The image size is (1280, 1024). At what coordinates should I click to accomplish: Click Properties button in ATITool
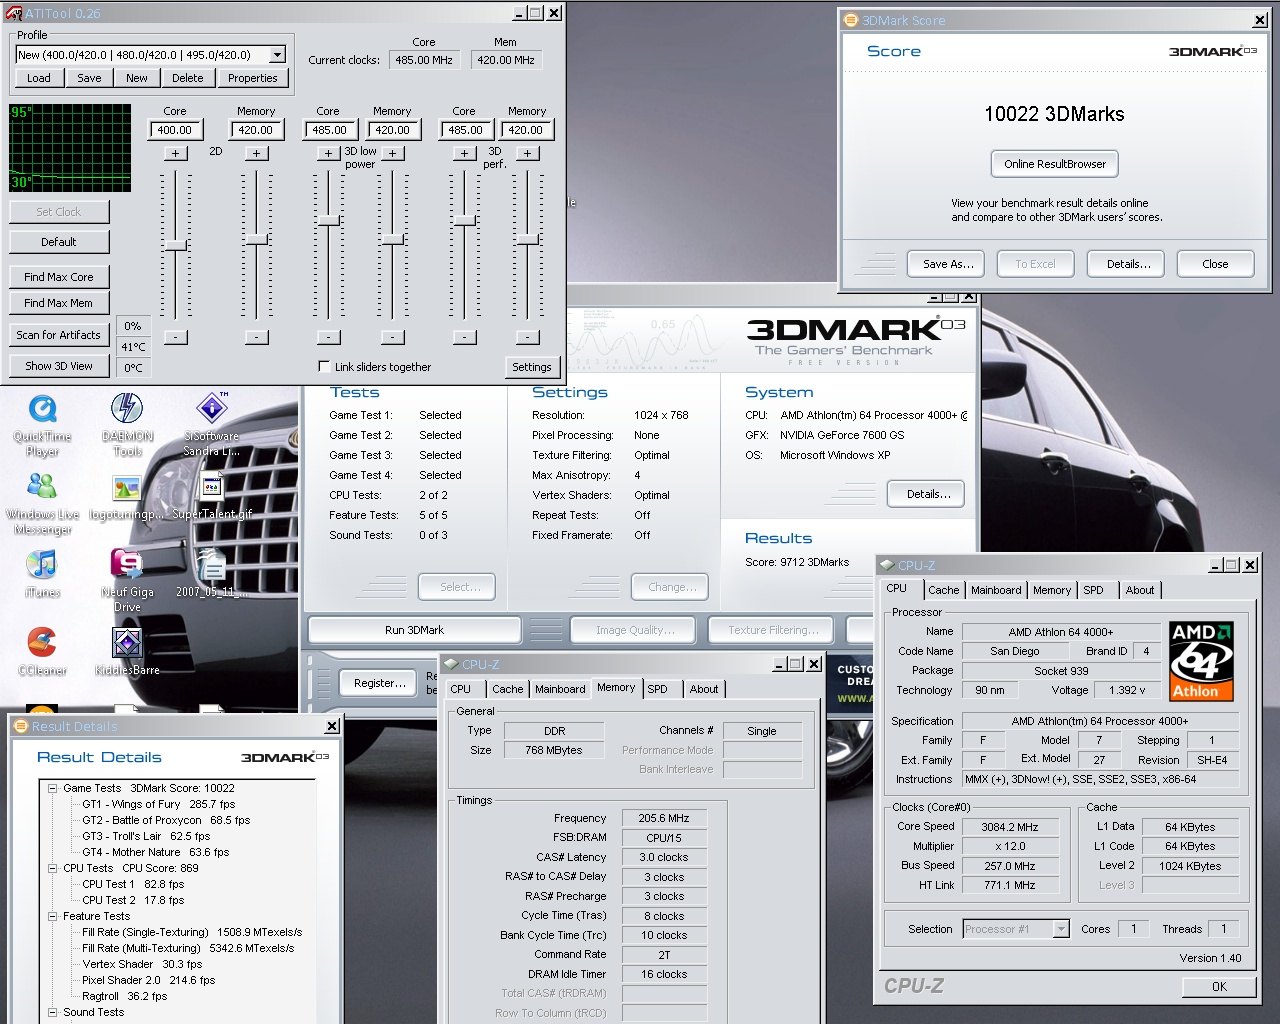(x=252, y=78)
